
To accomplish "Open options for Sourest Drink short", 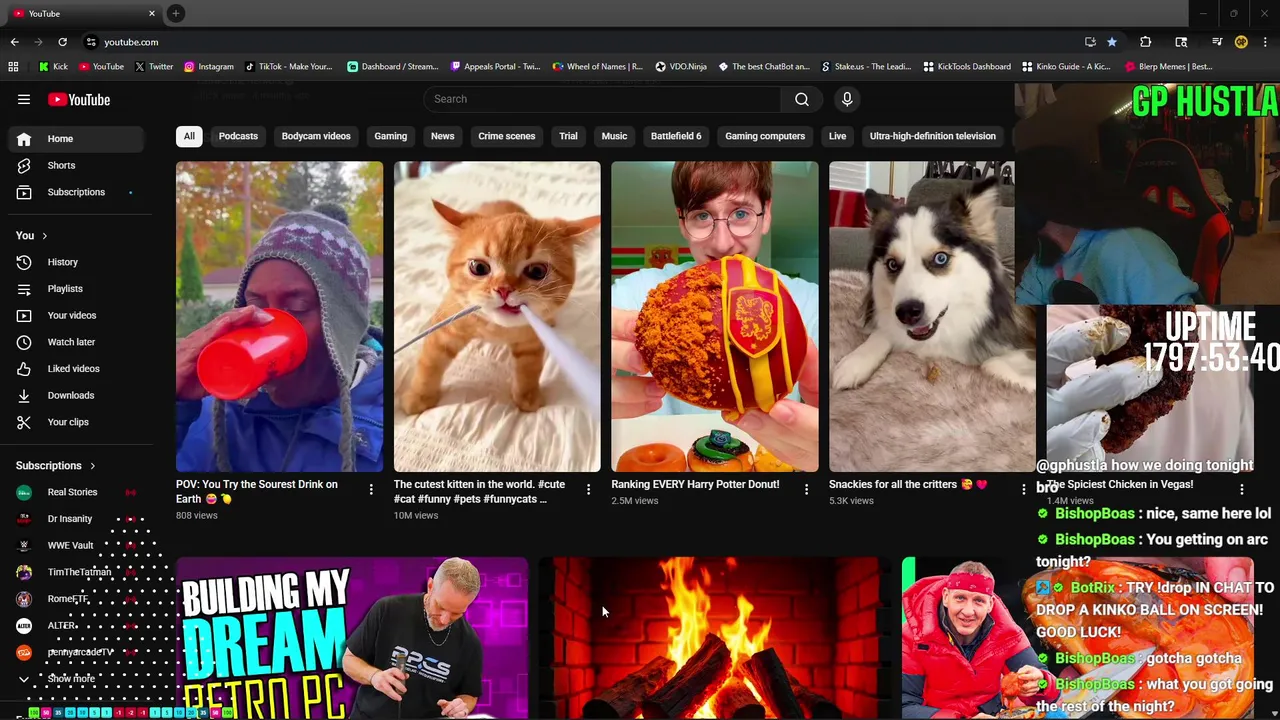I will (x=371, y=489).
